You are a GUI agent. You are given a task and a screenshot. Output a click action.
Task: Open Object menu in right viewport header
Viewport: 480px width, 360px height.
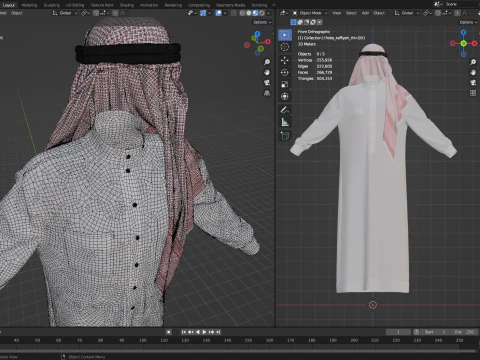(x=379, y=13)
